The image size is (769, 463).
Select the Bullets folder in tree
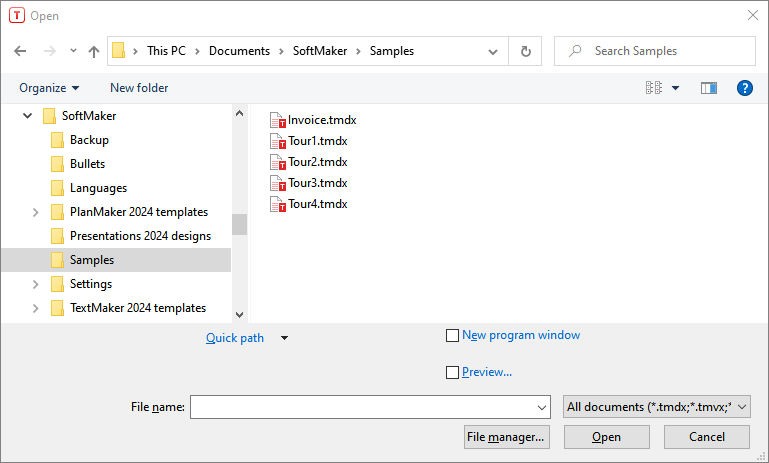[87, 164]
